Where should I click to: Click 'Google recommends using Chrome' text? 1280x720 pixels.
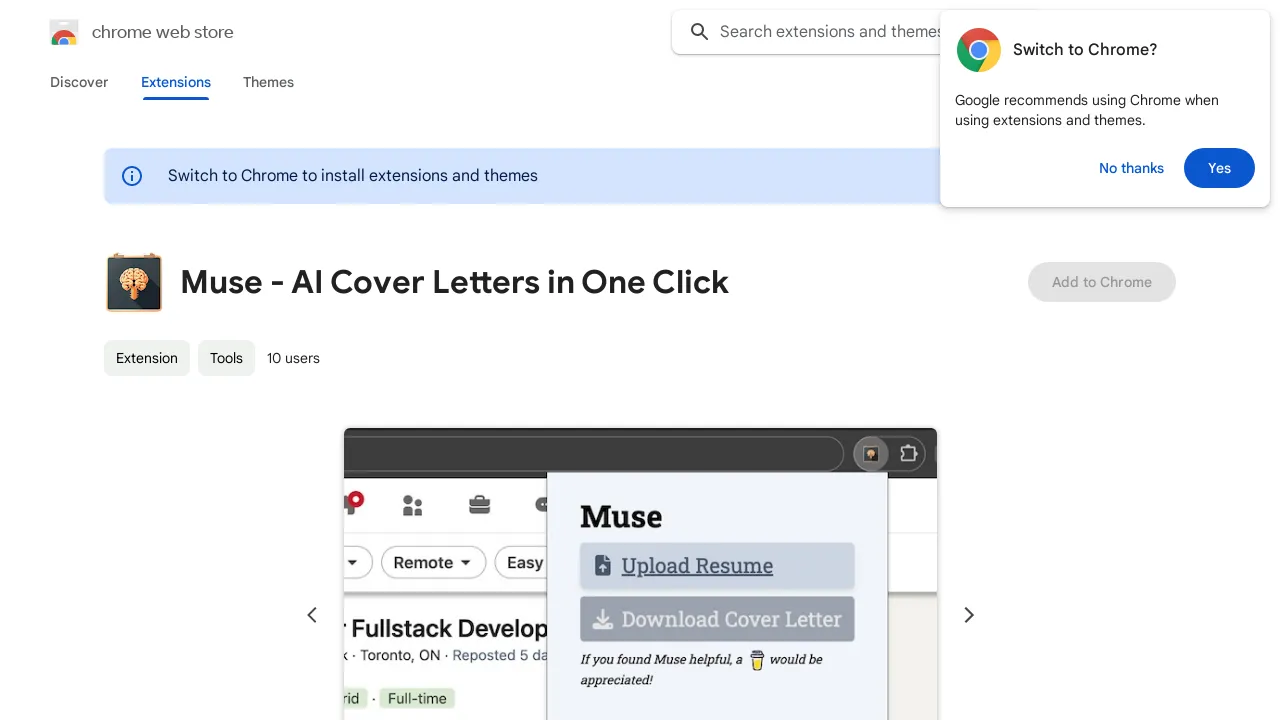coord(1087,110)
